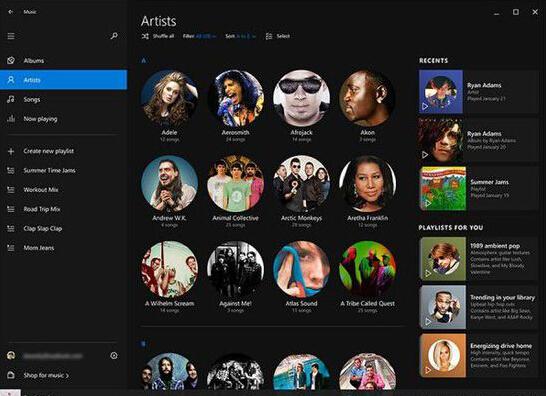The height and width of the screenshot is (396, 546).
Task: Click Summer Jams title in Recents
Action: 490,182
